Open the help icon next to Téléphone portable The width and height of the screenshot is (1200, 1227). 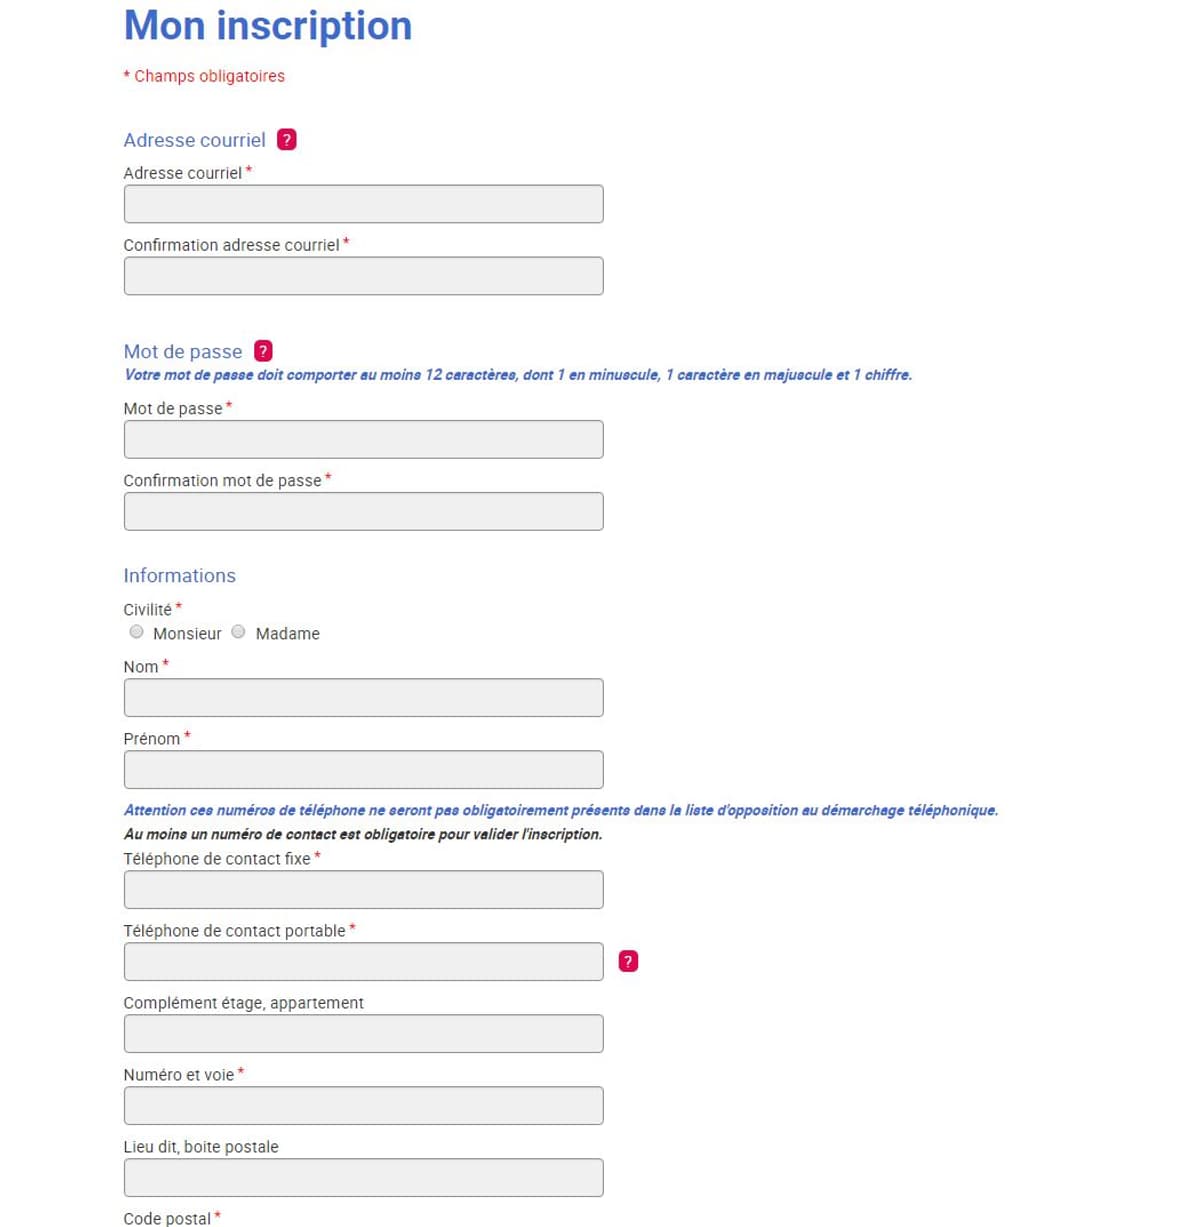point(628,960)
